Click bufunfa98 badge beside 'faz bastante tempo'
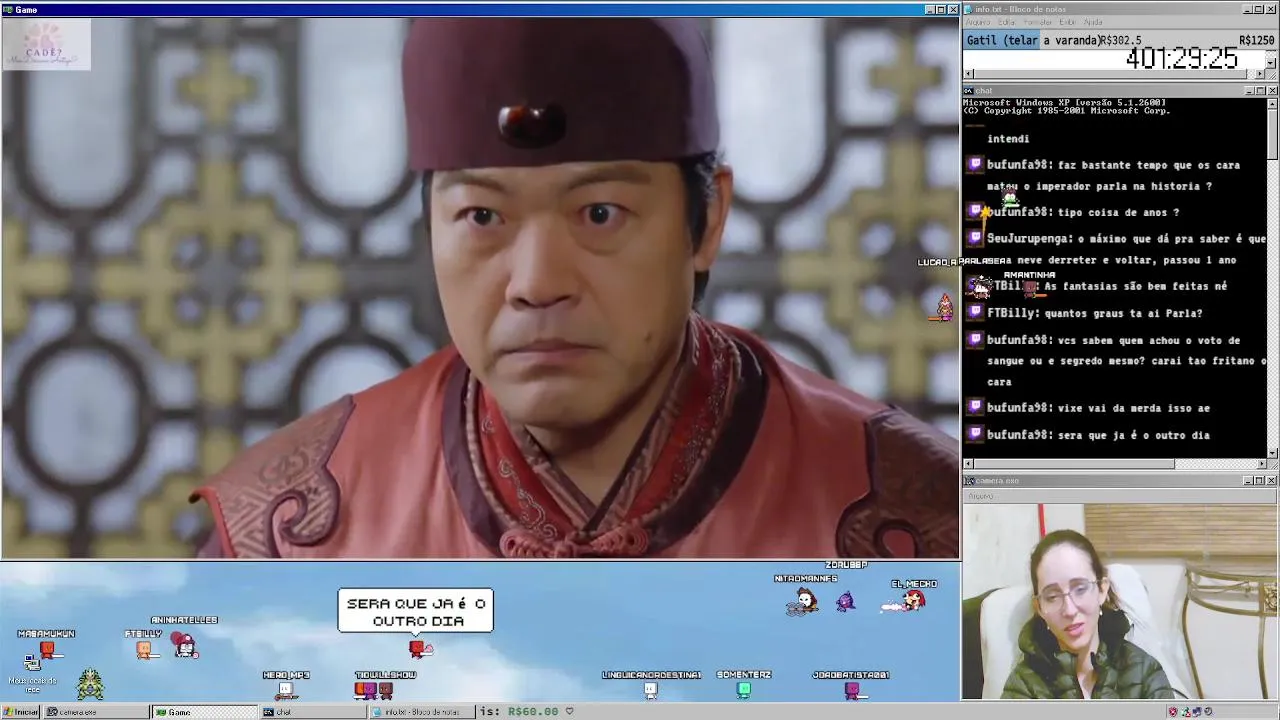The height and width of the screenshot is (720, 1280). [975, 164]
